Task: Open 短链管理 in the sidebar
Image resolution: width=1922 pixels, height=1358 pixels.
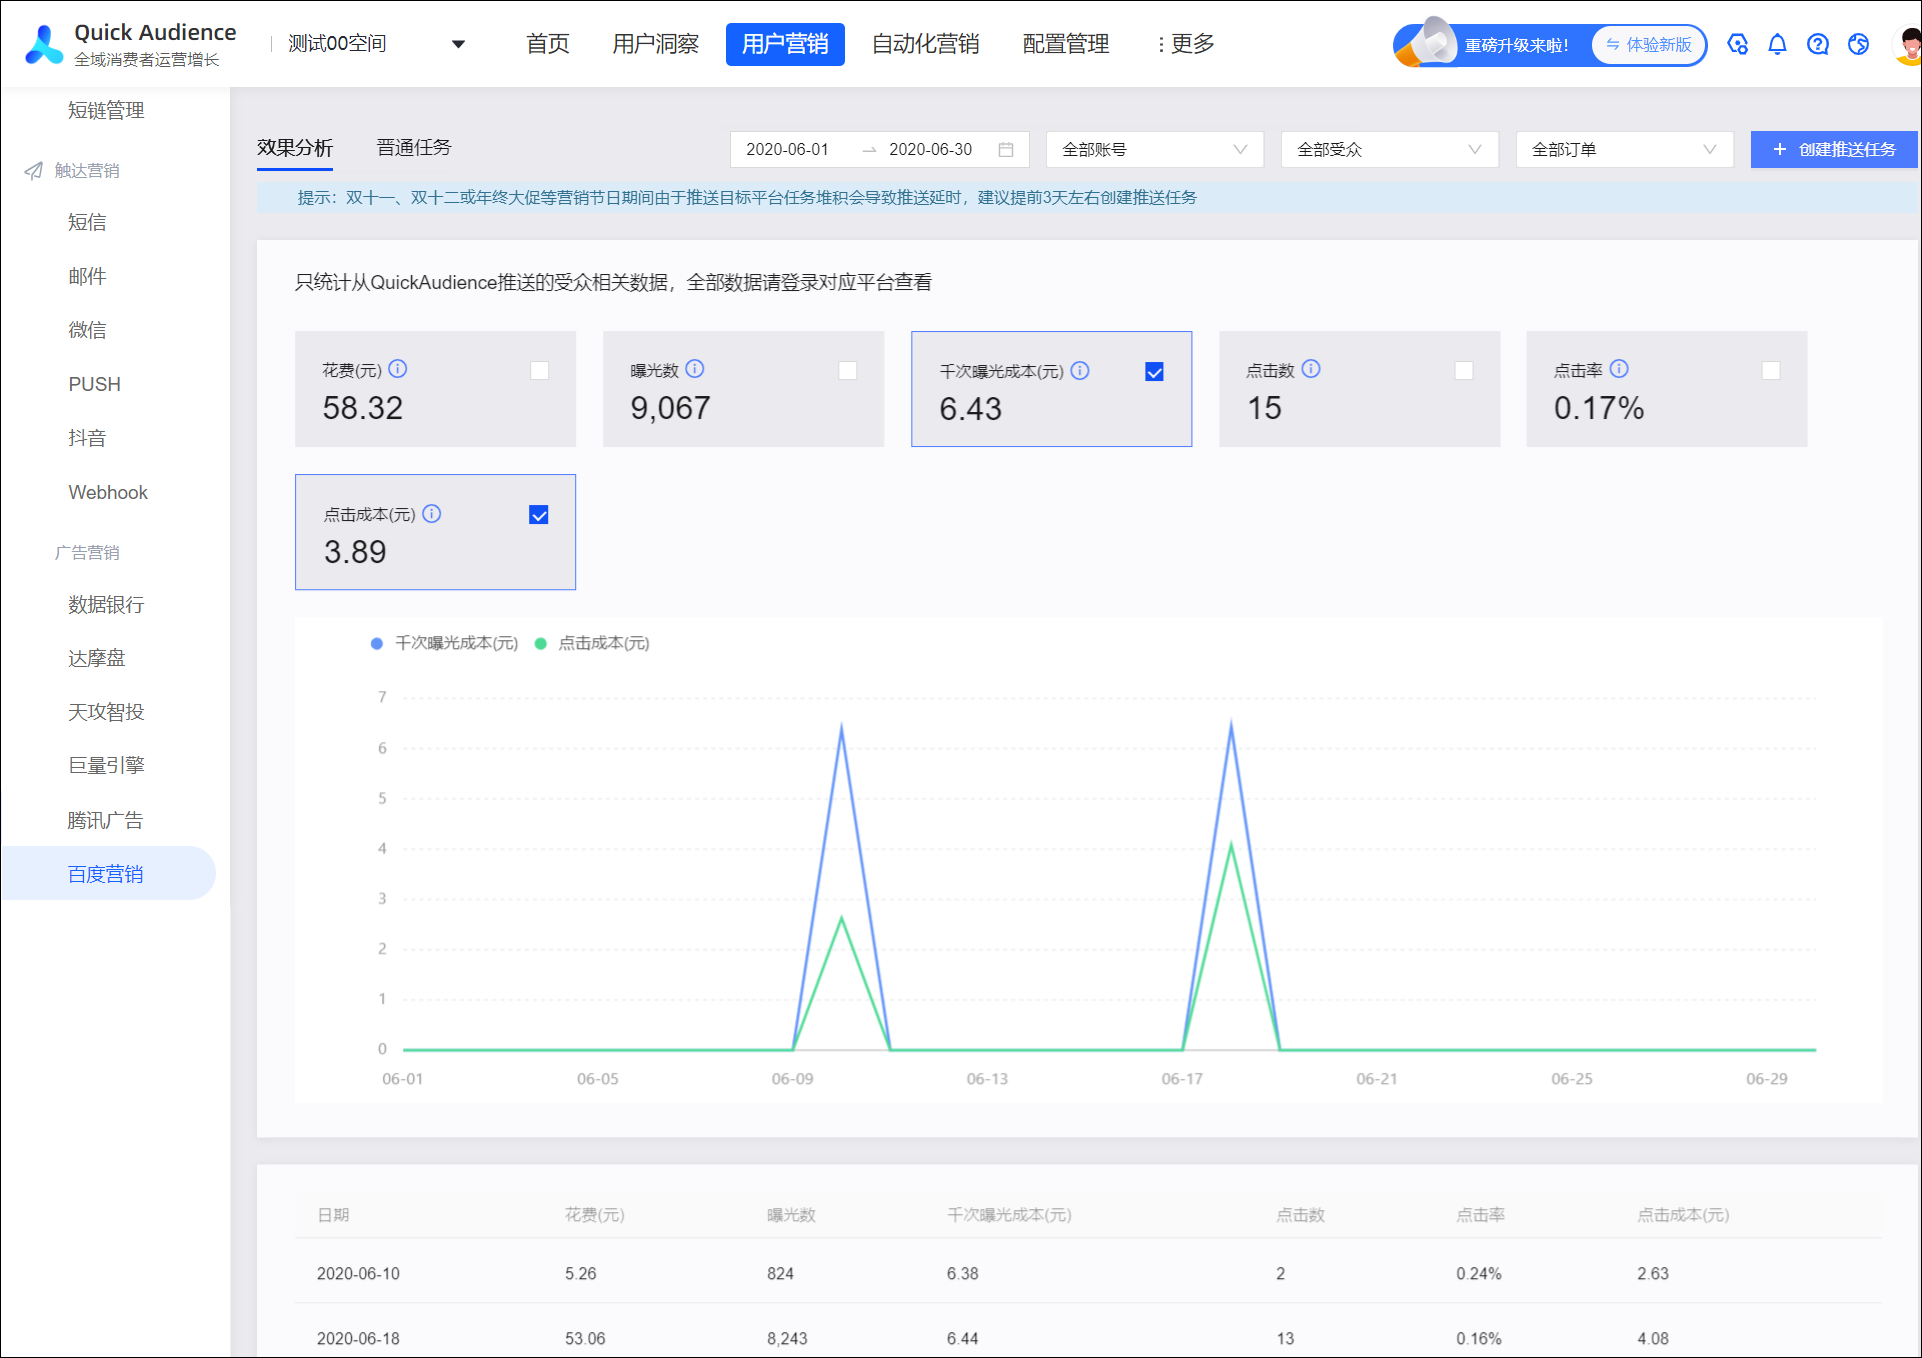Action: coord(106,111)
